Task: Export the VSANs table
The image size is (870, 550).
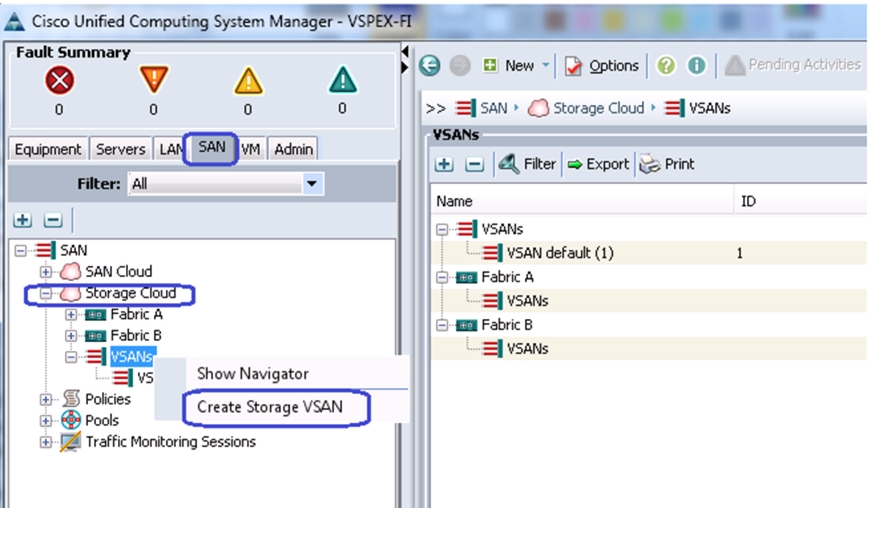Action: point(598,164)
